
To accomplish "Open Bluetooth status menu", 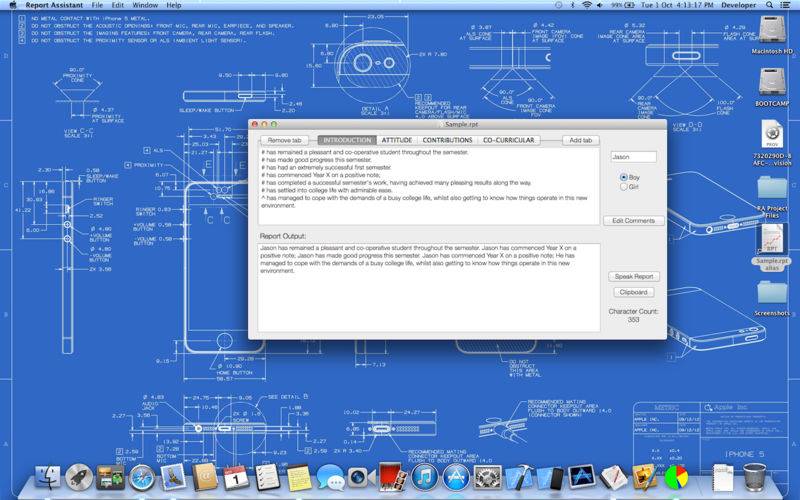I will click(x=572, y=5).
